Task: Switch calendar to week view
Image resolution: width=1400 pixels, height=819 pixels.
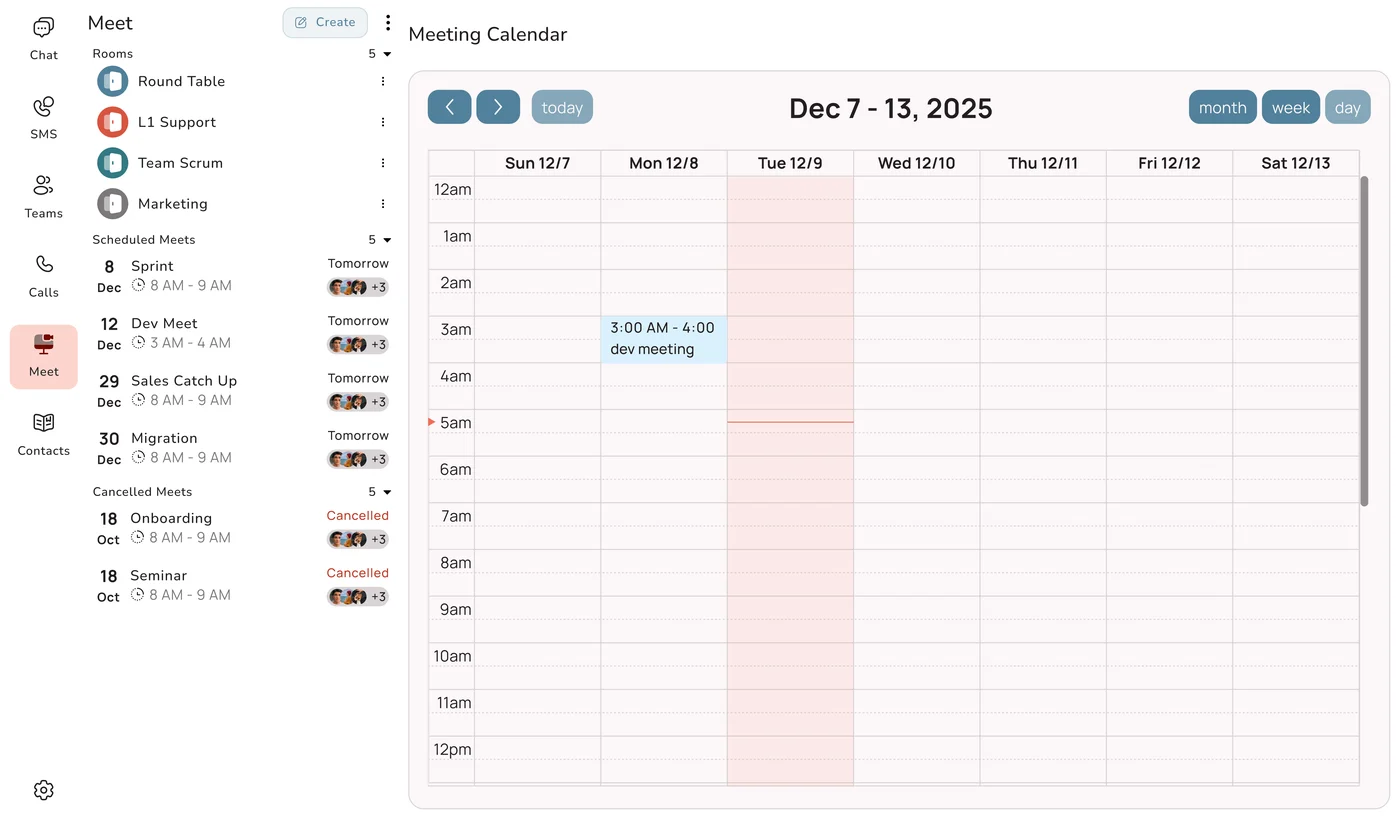Action: [1291, 107]
